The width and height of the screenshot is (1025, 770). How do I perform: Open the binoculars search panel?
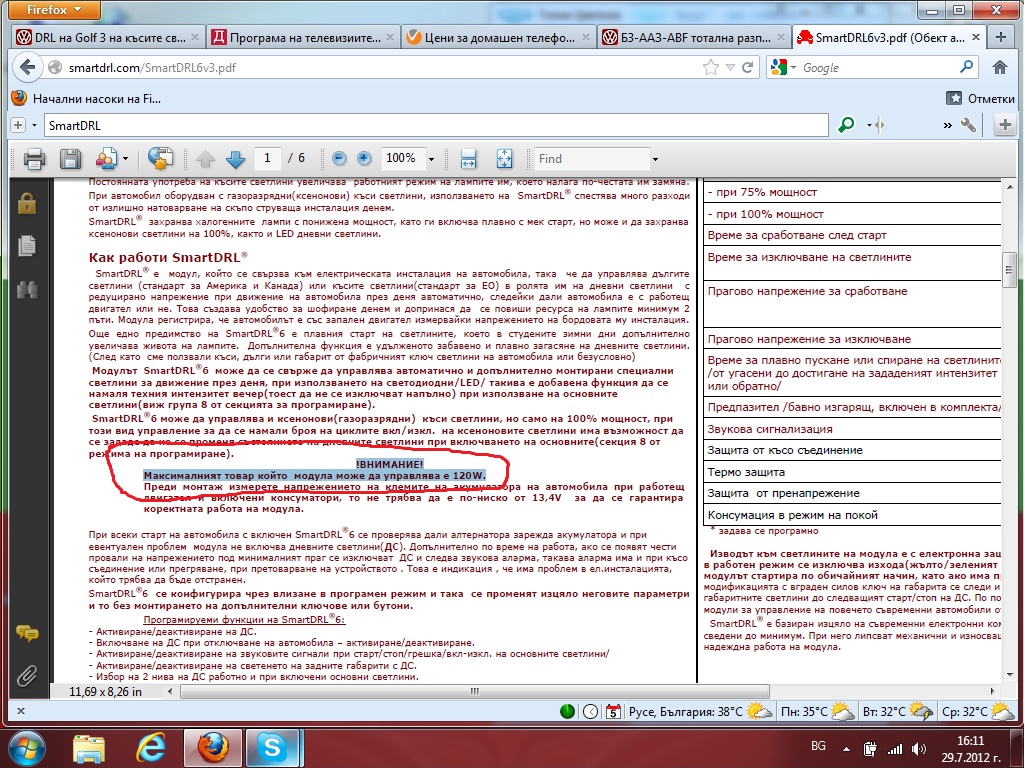click(x=27, y=289)
